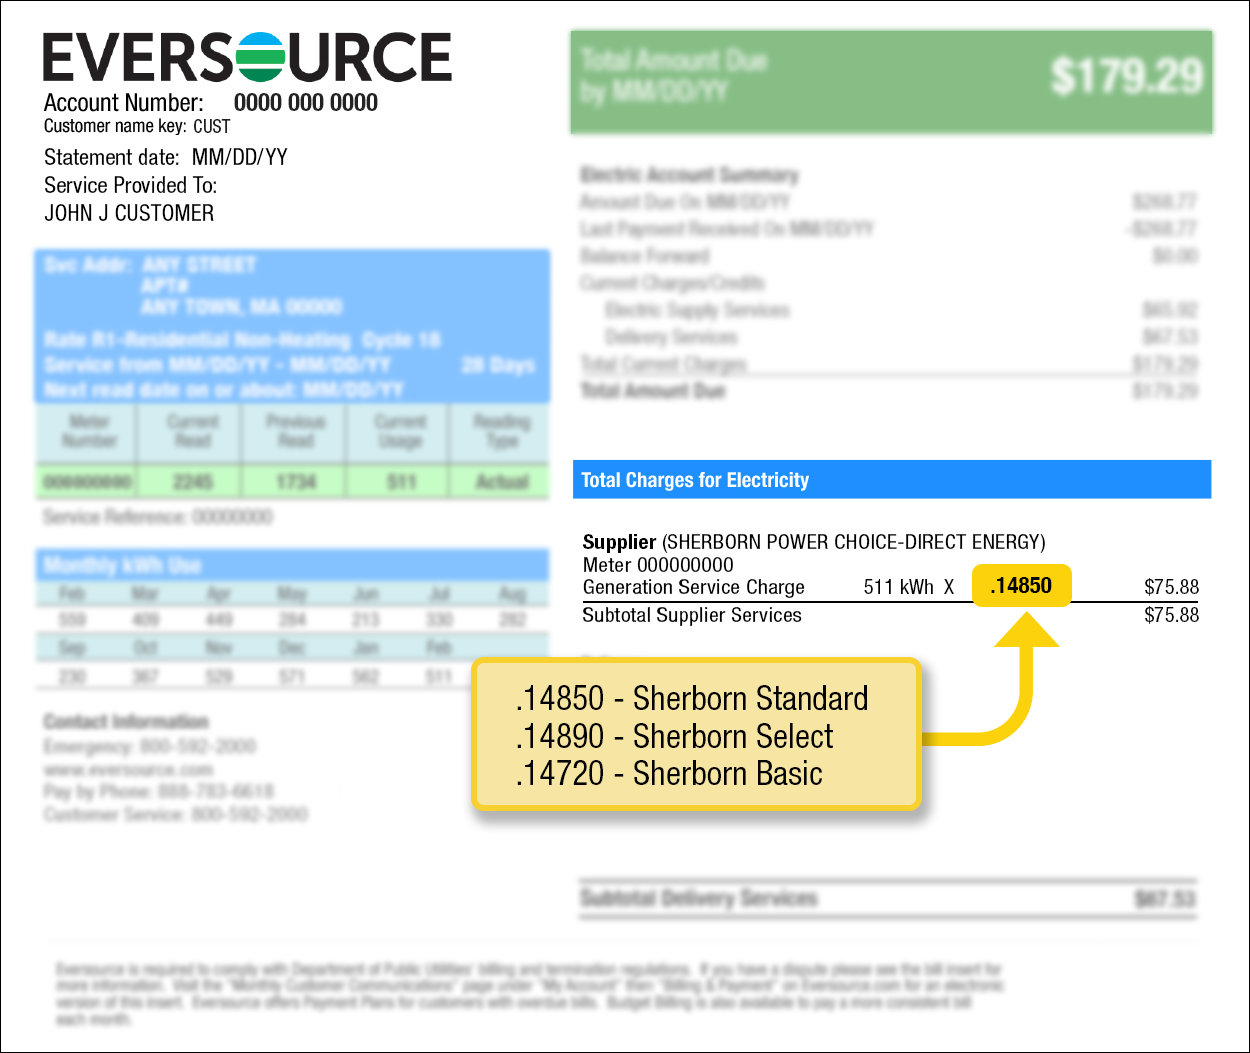This screenshot has height=1053, width=1250.
Task: Select account number 0000 000 0000
Action: point(306,103)
